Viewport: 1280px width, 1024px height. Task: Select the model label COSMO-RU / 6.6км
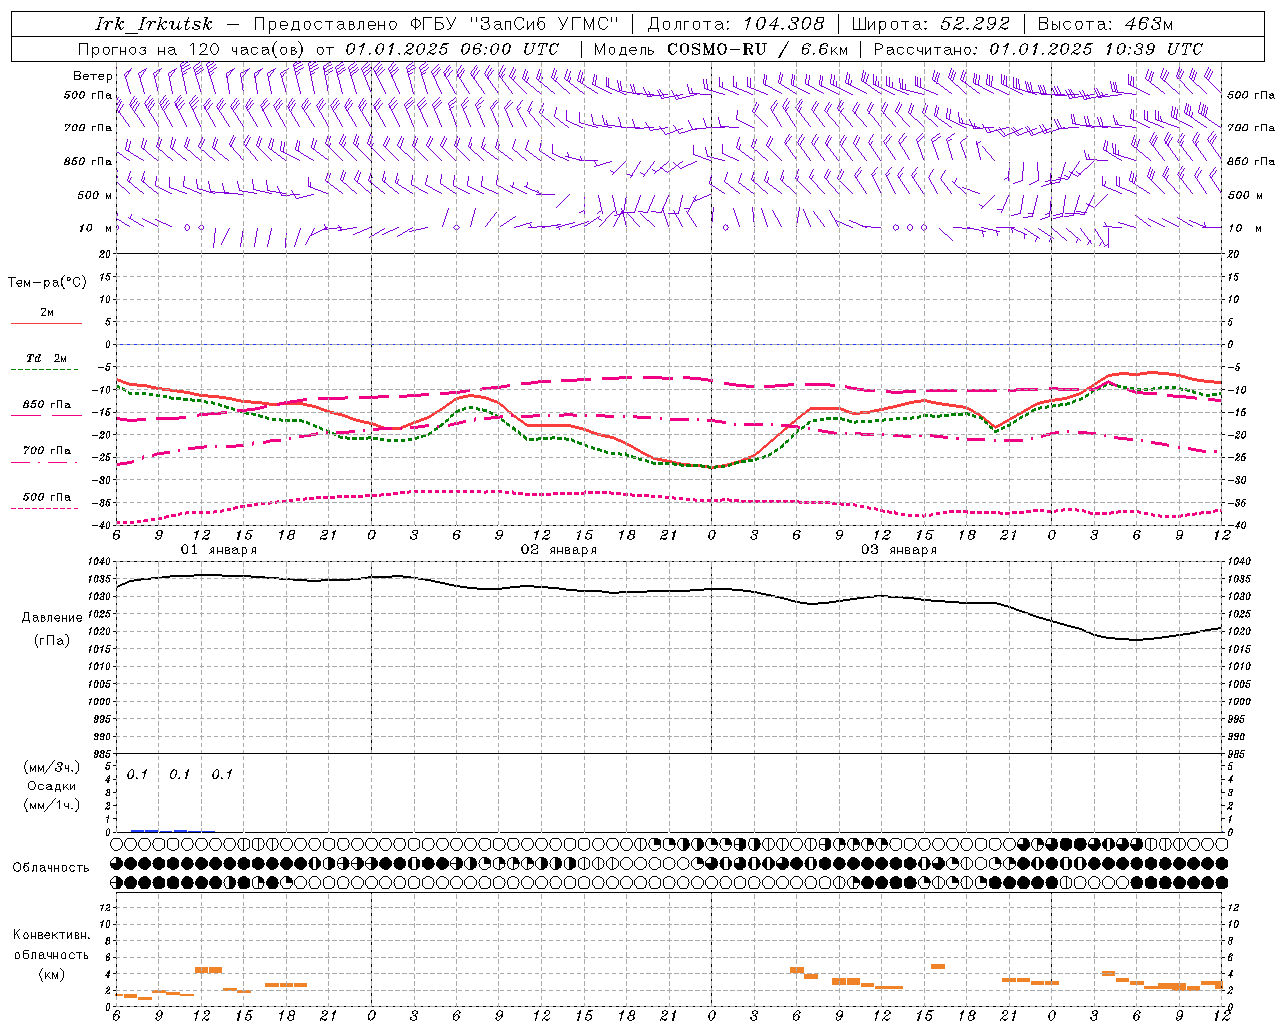click(758, 49)
